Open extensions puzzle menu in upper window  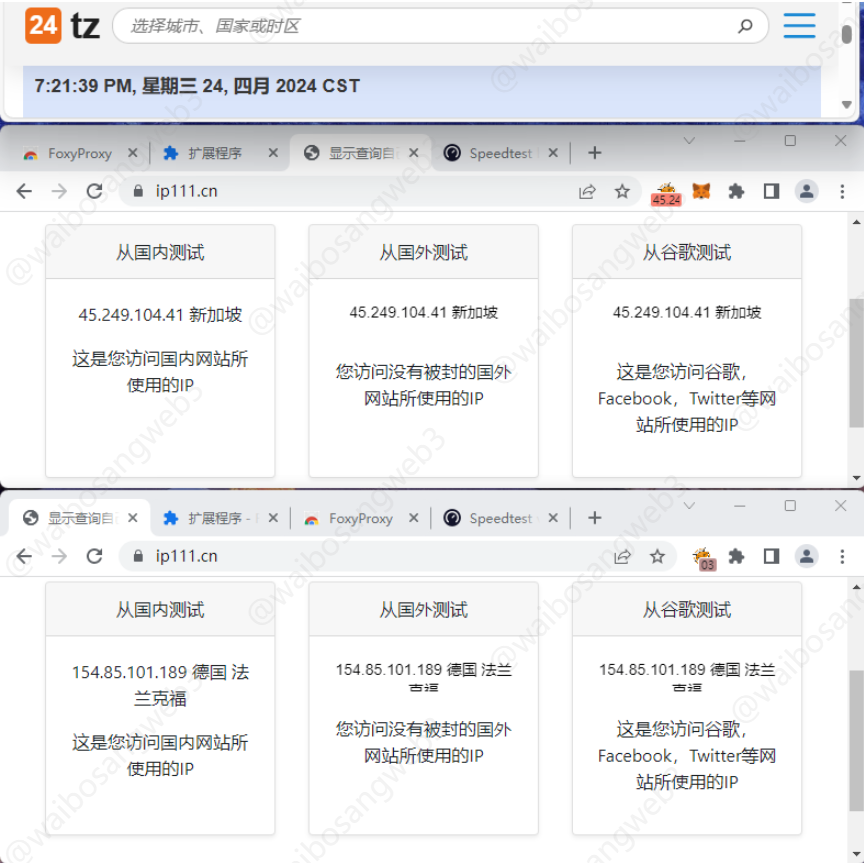[736, 191]
